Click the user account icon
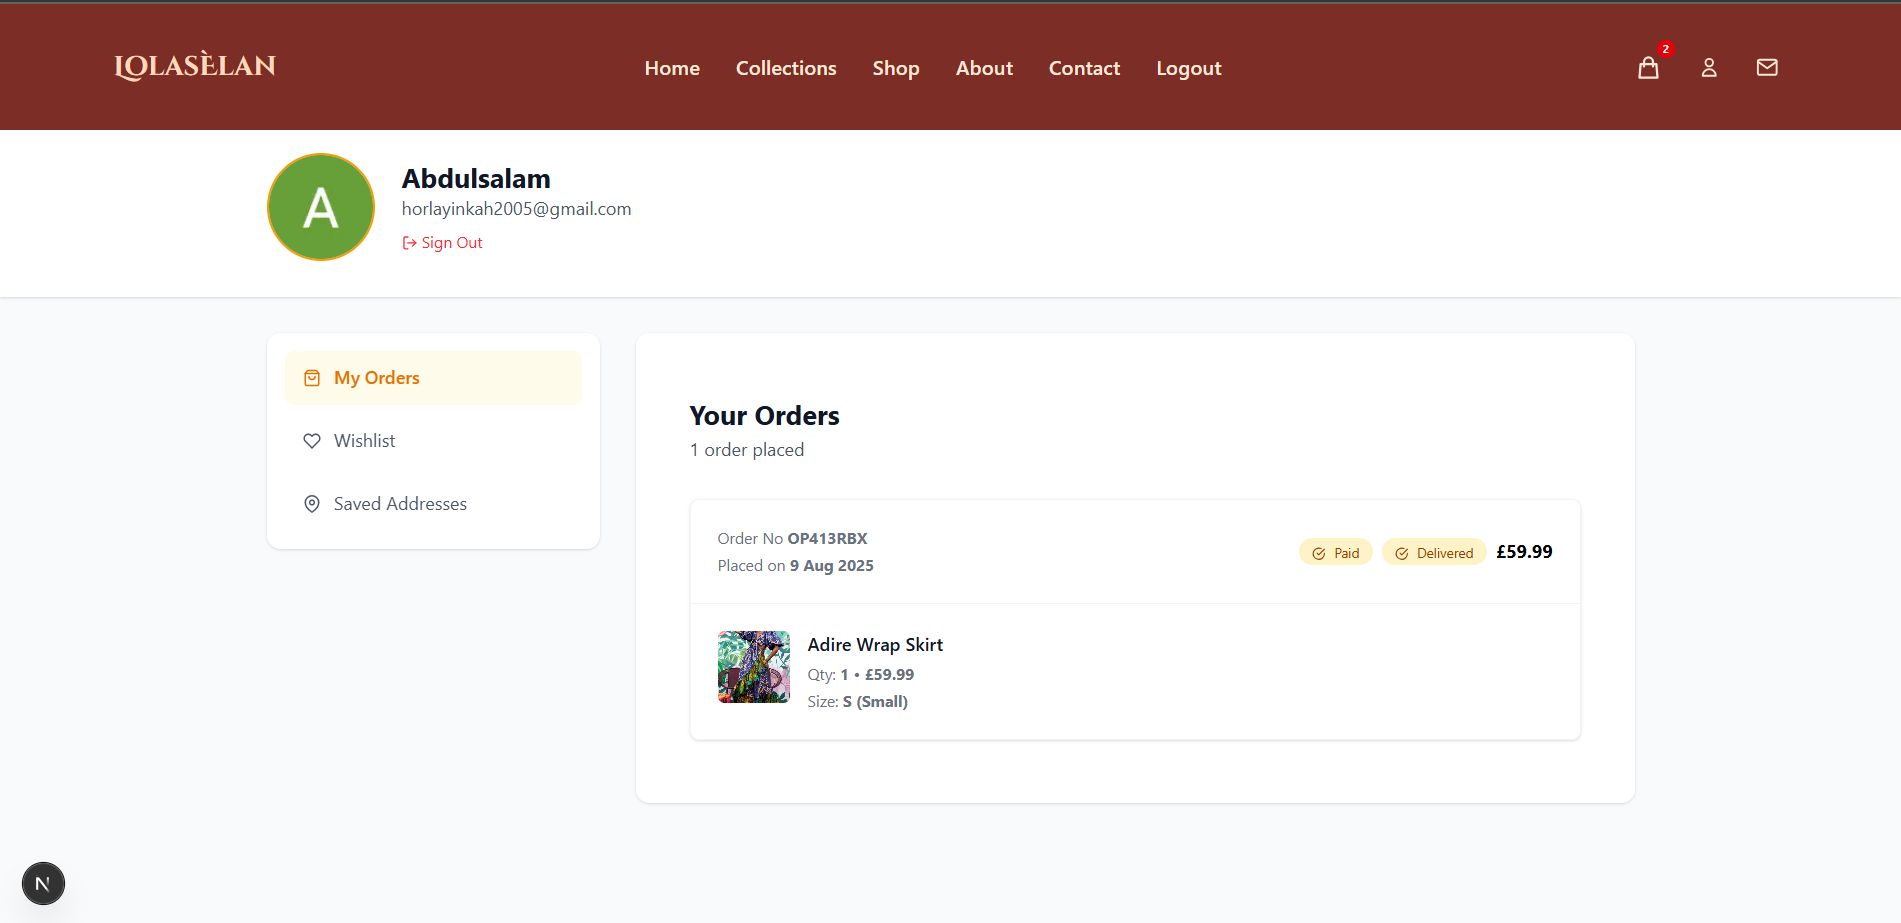 1708,67
